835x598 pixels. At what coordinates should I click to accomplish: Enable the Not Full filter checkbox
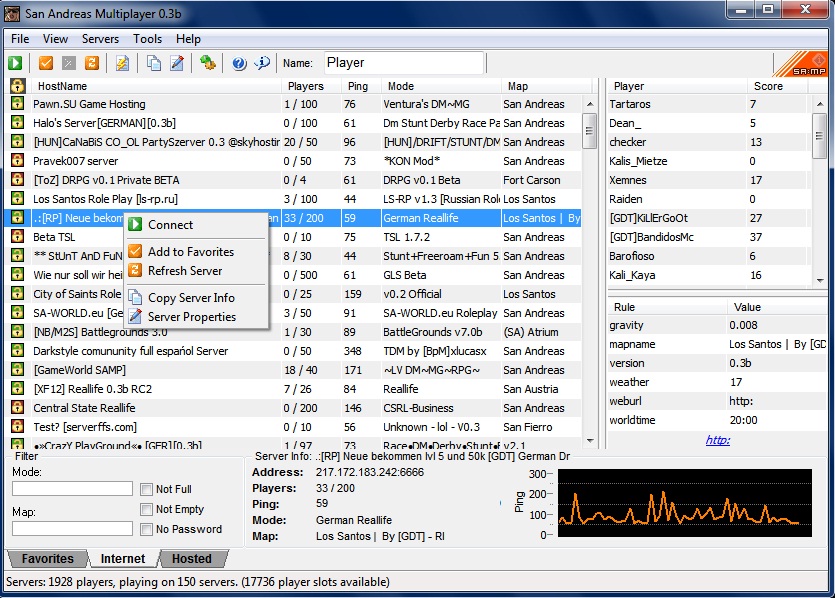pyautogui.click(x=147, y=489)
